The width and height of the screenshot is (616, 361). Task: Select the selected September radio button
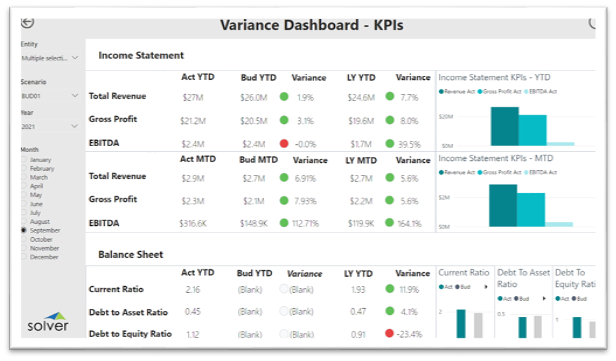tap(24, 230)
